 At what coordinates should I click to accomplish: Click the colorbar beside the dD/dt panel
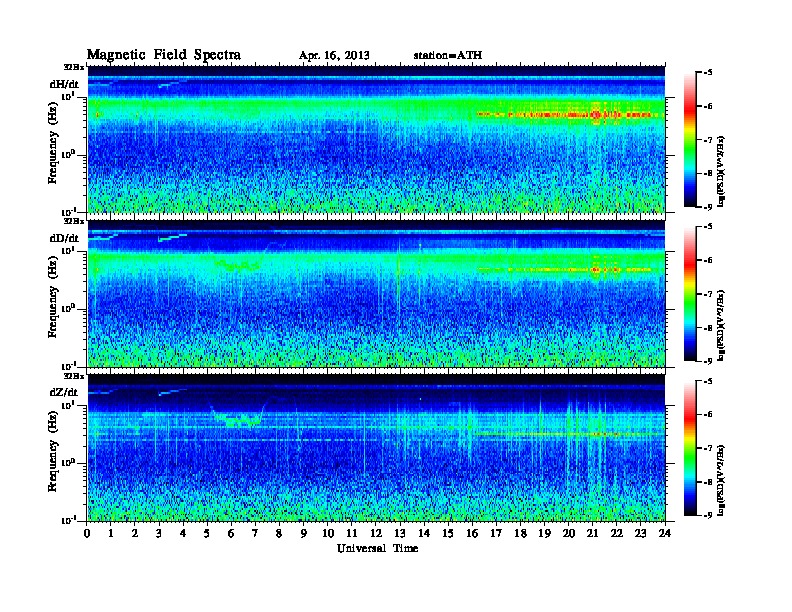[690, 293]
